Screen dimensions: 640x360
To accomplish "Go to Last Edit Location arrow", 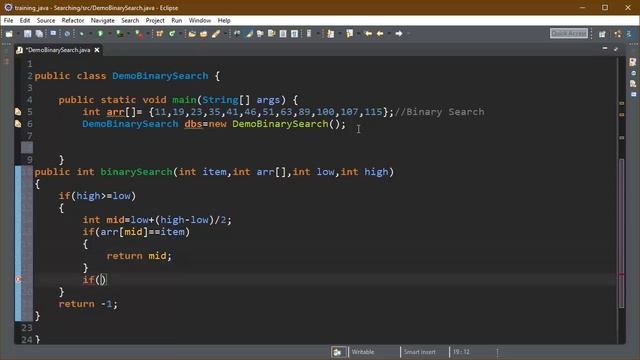I will point(368,33).
